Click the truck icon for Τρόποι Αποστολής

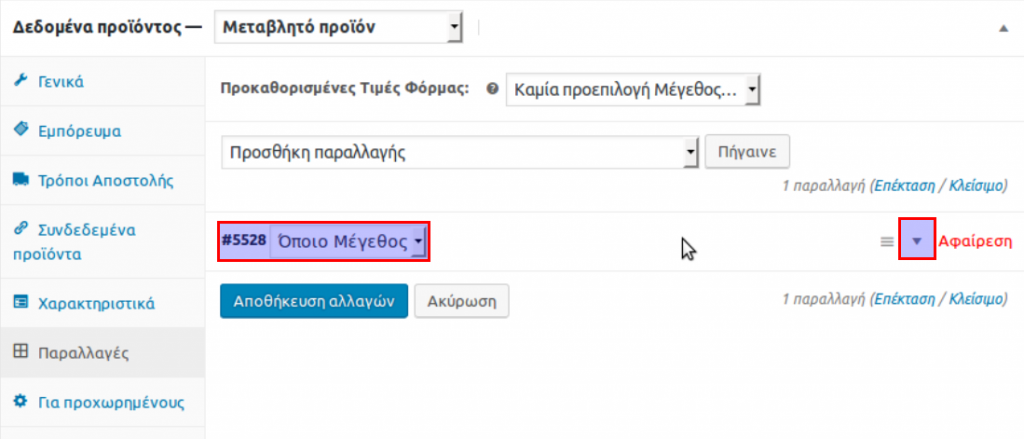point(20,180)
